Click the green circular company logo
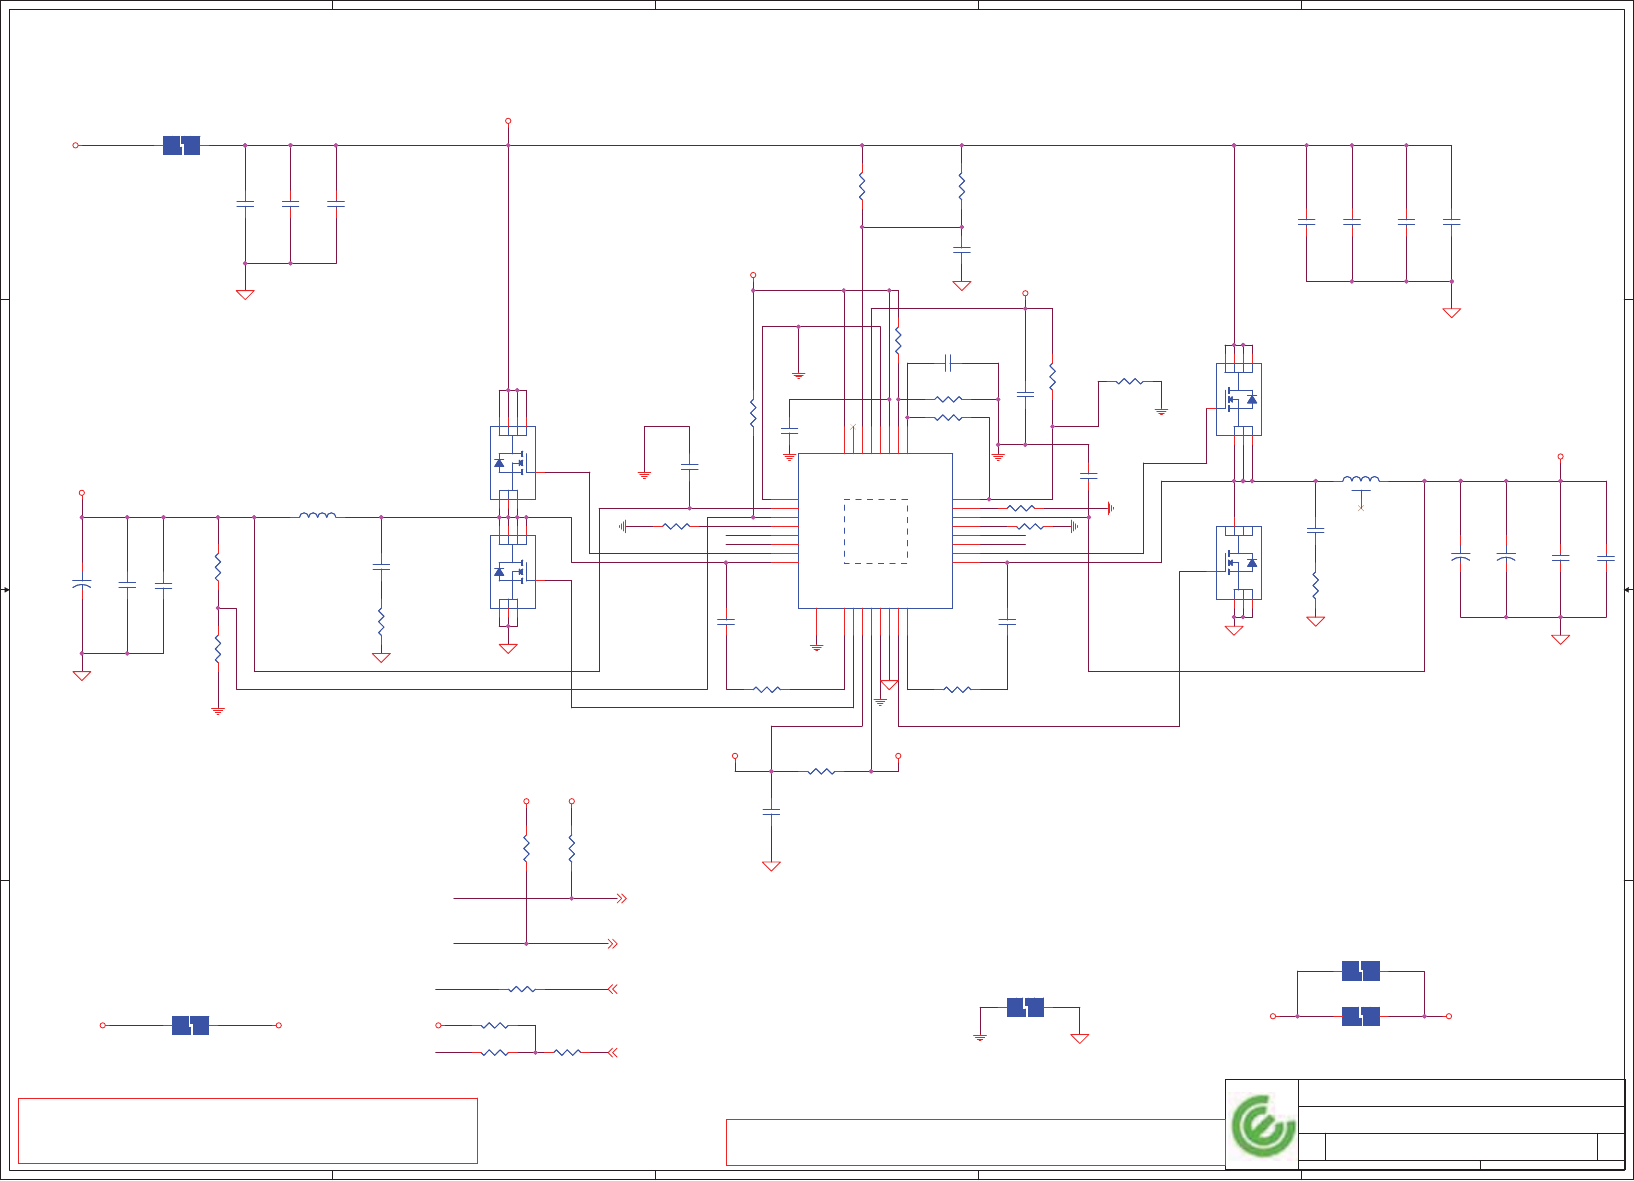The width and height of the screenshot is (1634, 1181). point(1262,1126)
